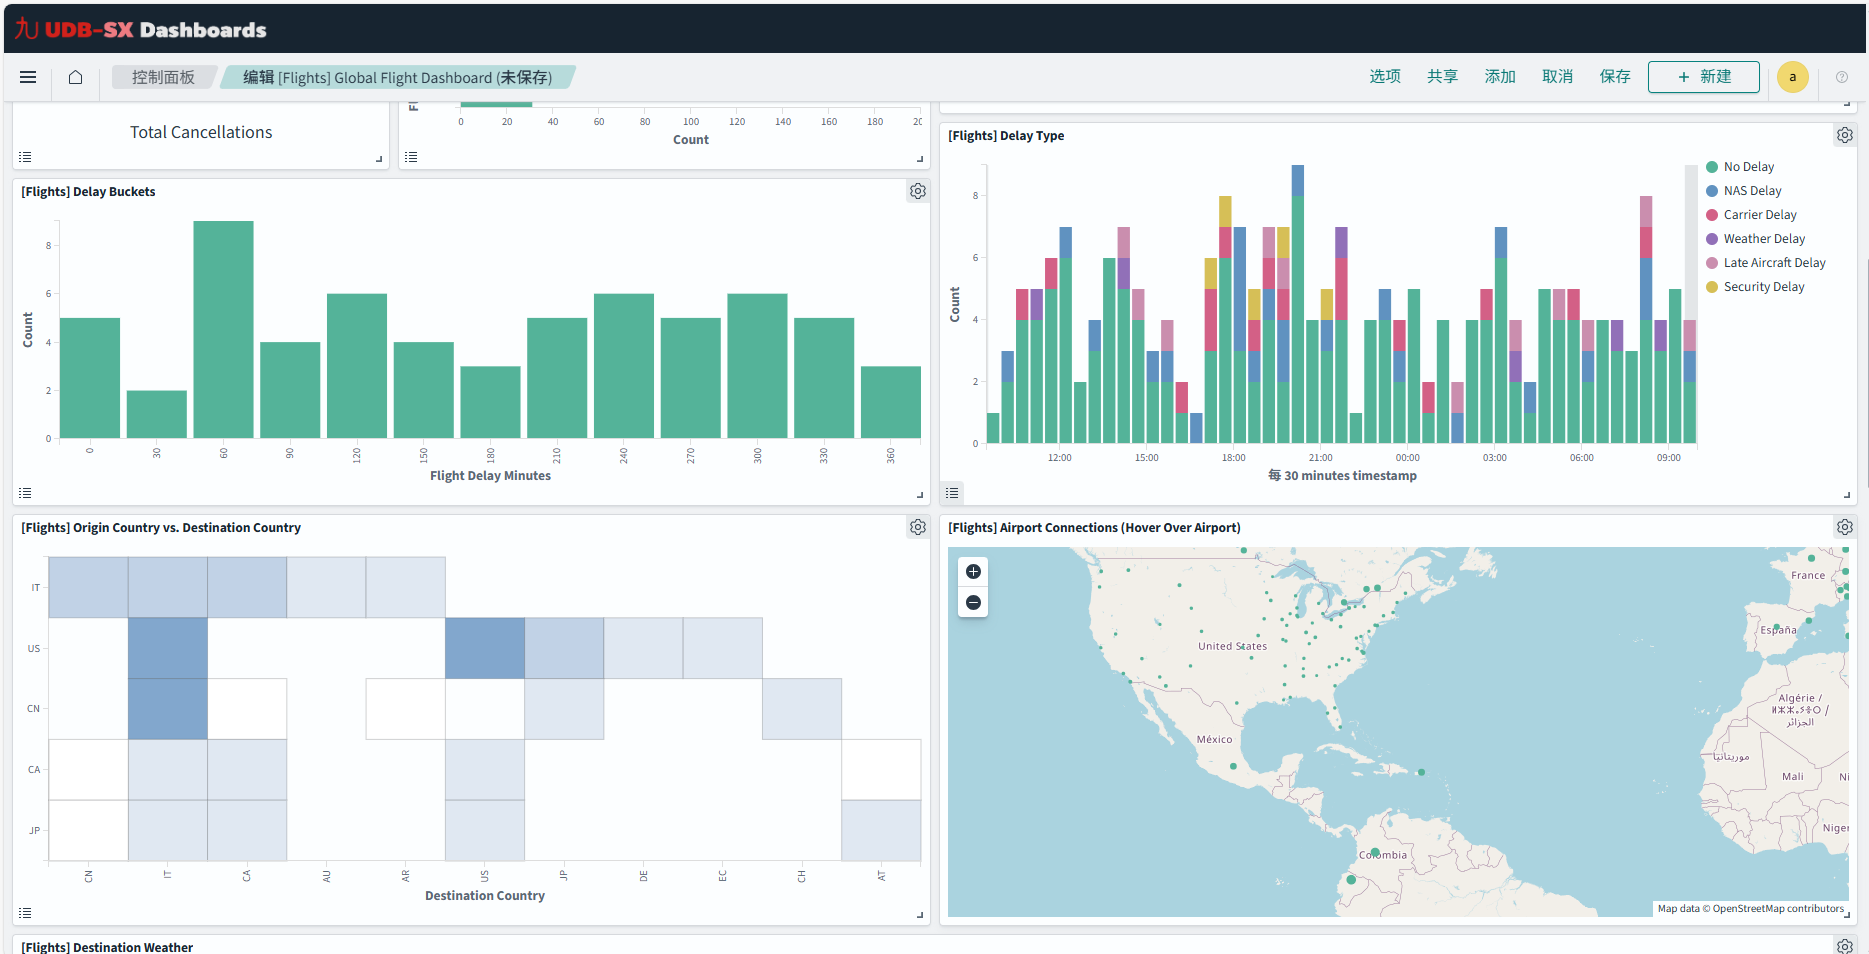Viewport: 1869px width, 954px height.
Task: Open Delay Buckets panel gear options
Action: [x=917, y=191]
